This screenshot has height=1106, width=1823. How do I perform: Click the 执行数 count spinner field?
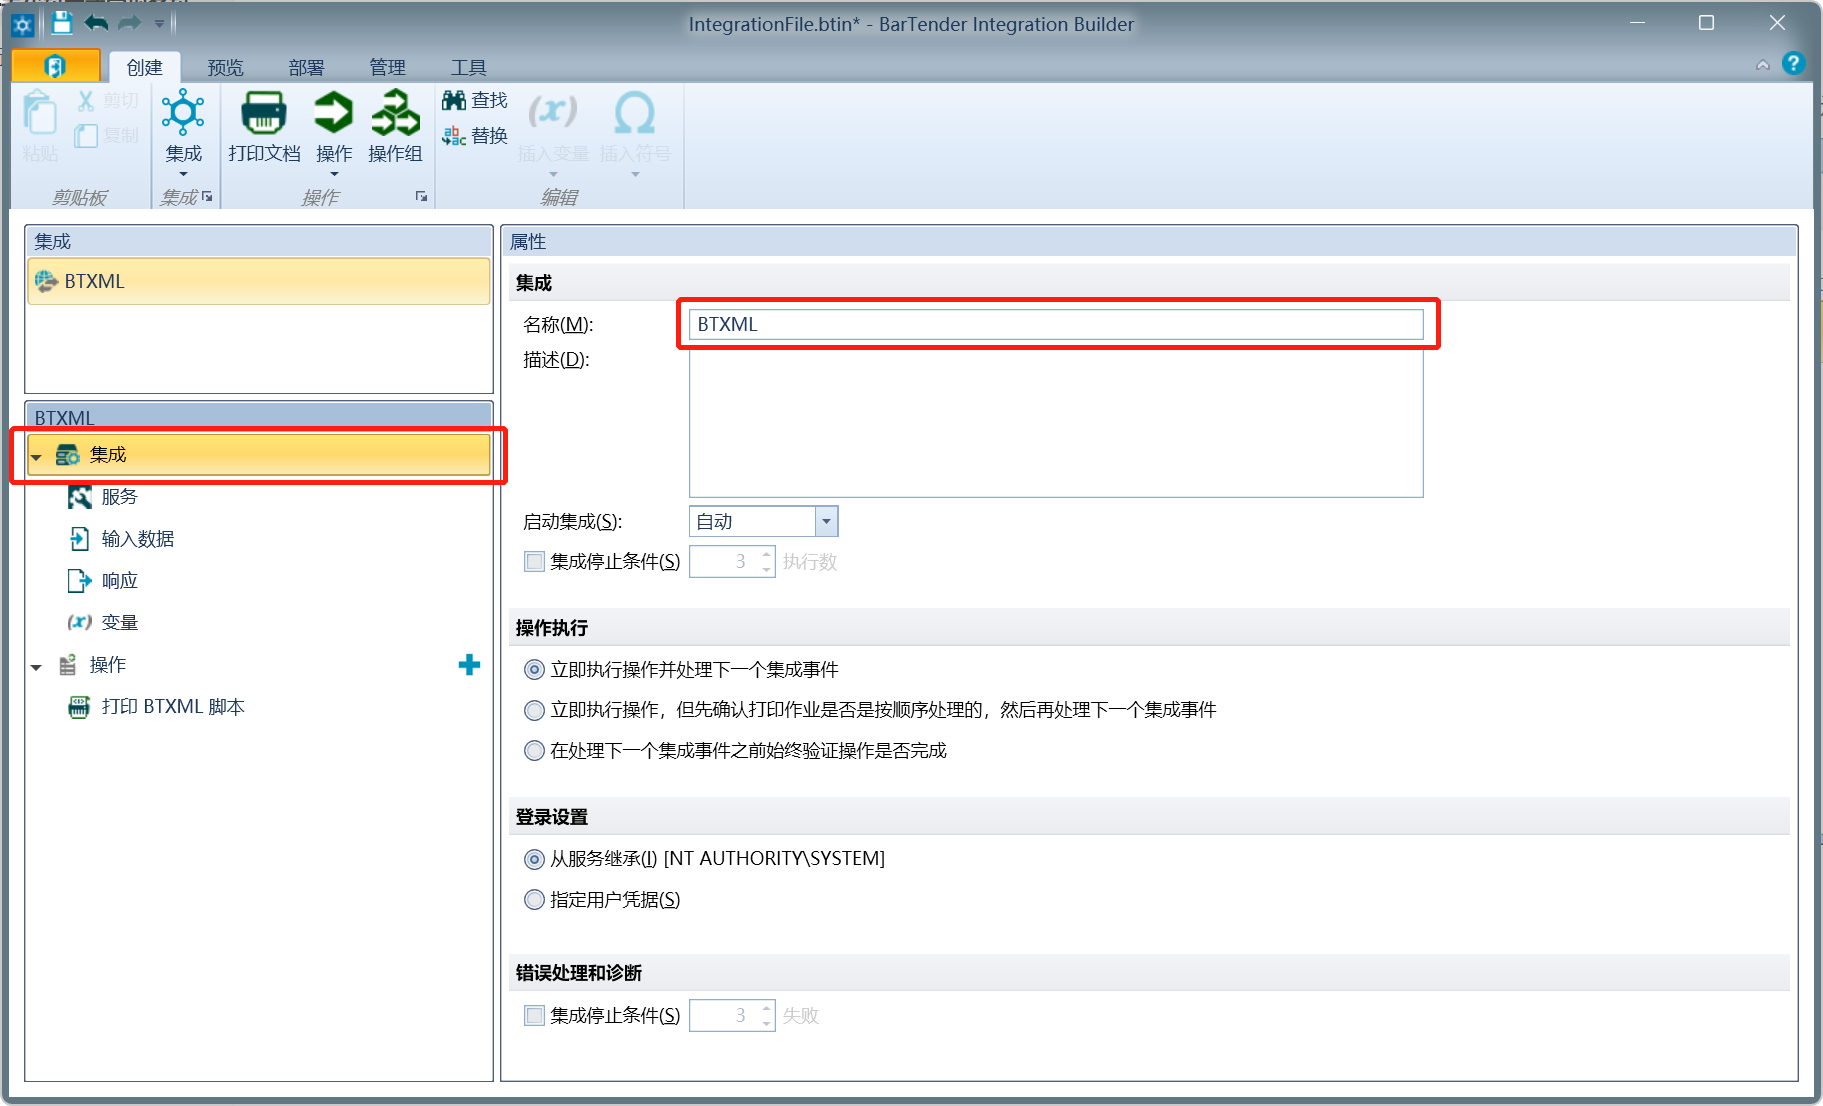click(x=732, y=562)
